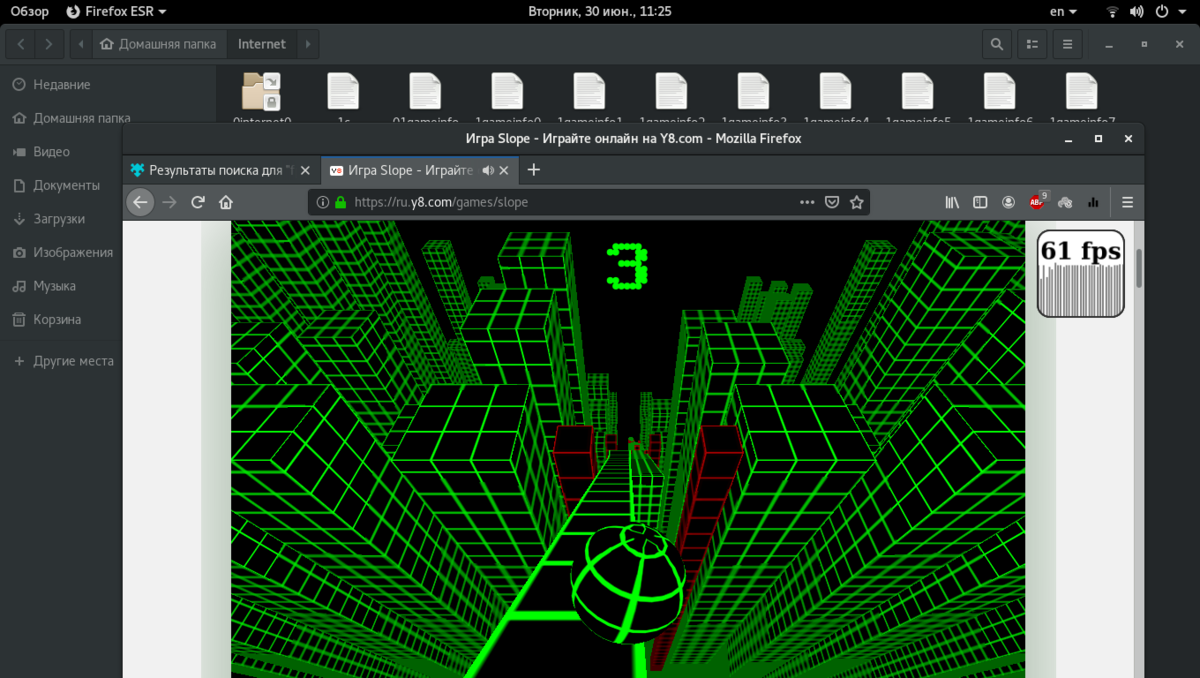Select the 1gameinfo0 file icon
The height and width of the screenshot is (678, 1200).
point(507,91)
